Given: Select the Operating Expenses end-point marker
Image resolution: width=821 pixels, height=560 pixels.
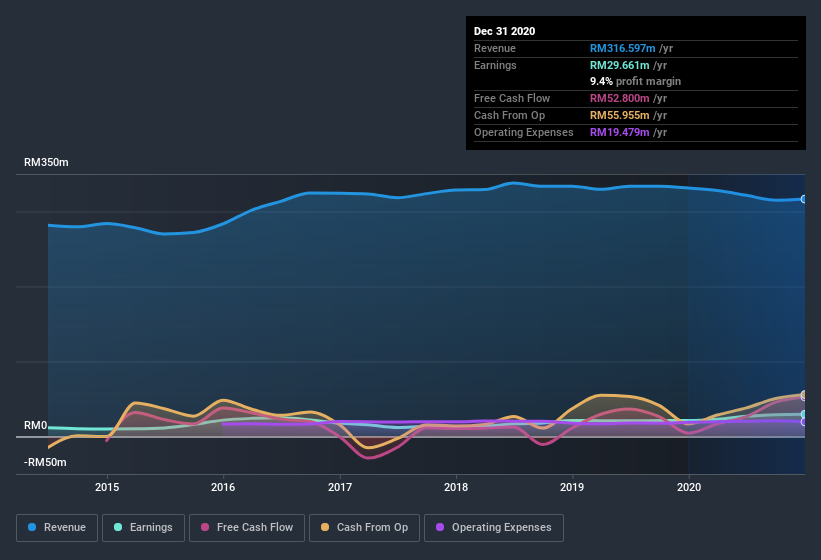Looking at the screenshot, I should [x=804, y=422].
